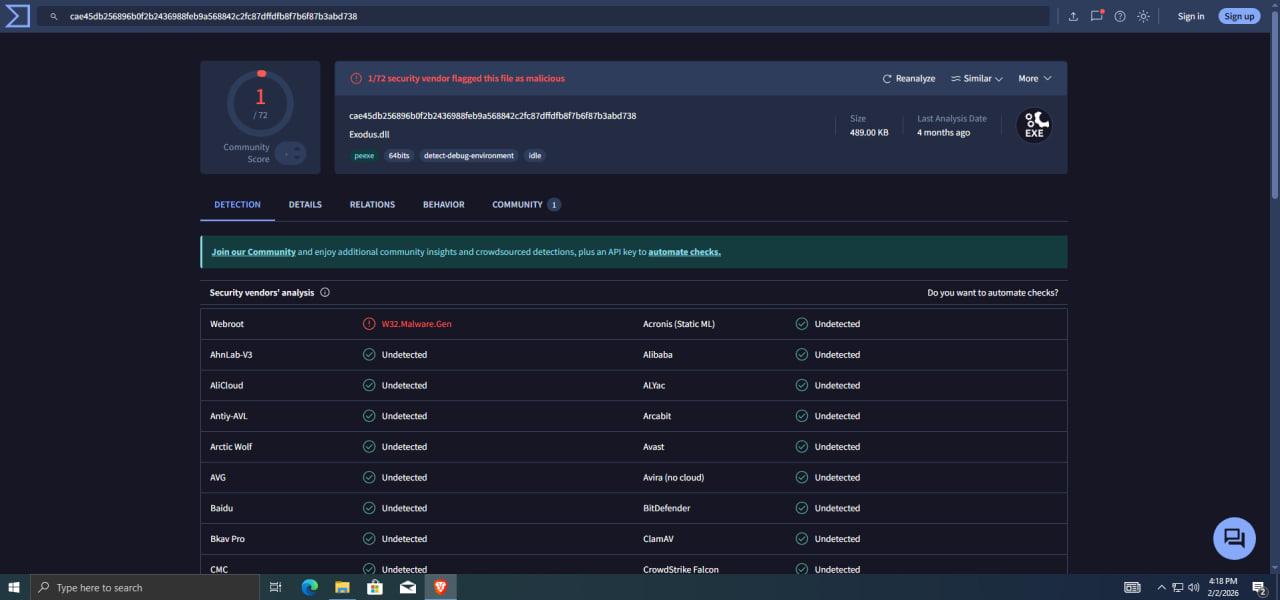This screenshot has height=600, width=1280.
Task: Click the Reanalyze button
Action: pos(909,78)
